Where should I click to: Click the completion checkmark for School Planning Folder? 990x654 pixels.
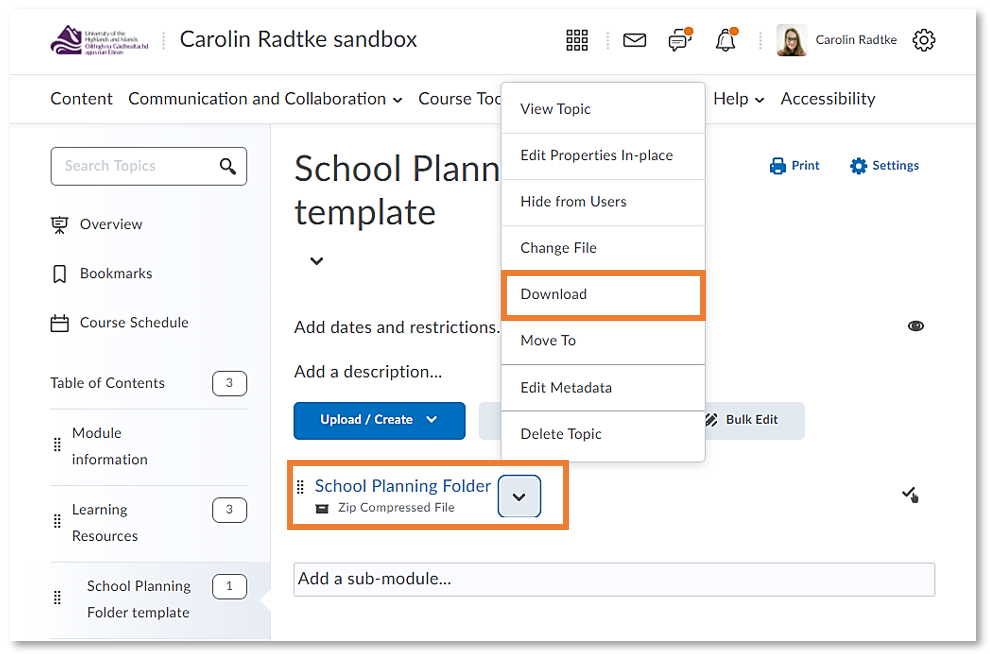(x=909, y=491)
